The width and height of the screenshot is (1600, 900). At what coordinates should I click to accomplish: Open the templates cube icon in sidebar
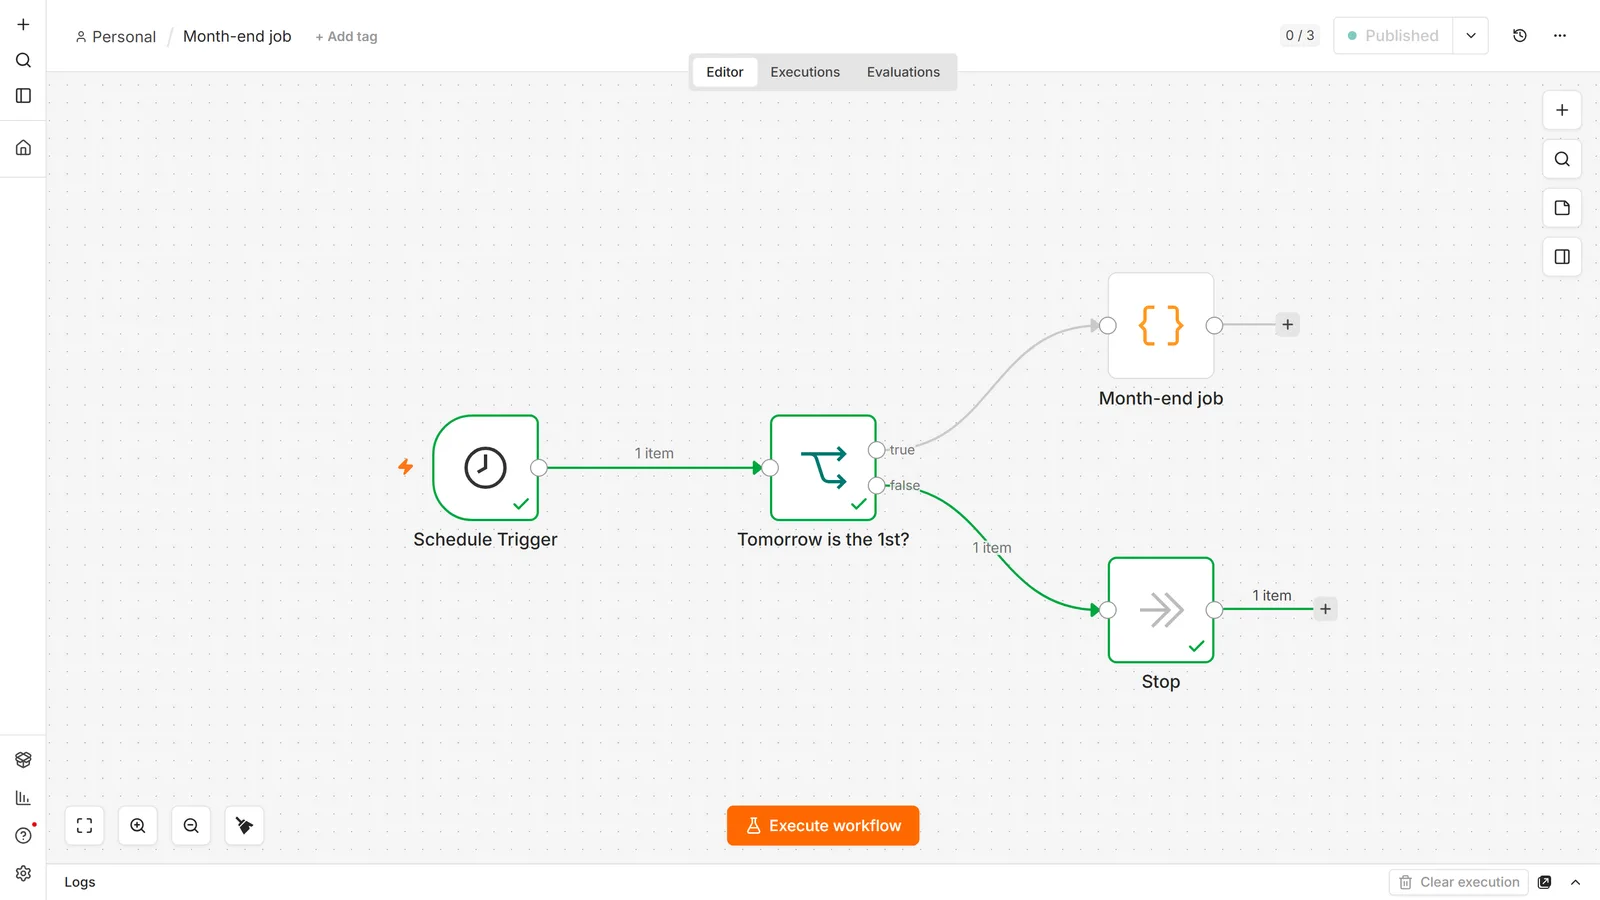23,760
